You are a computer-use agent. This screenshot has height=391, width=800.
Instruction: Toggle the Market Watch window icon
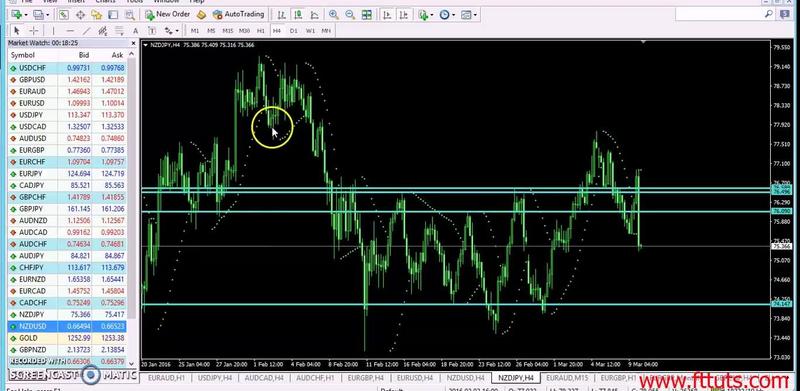click(63, 15)
